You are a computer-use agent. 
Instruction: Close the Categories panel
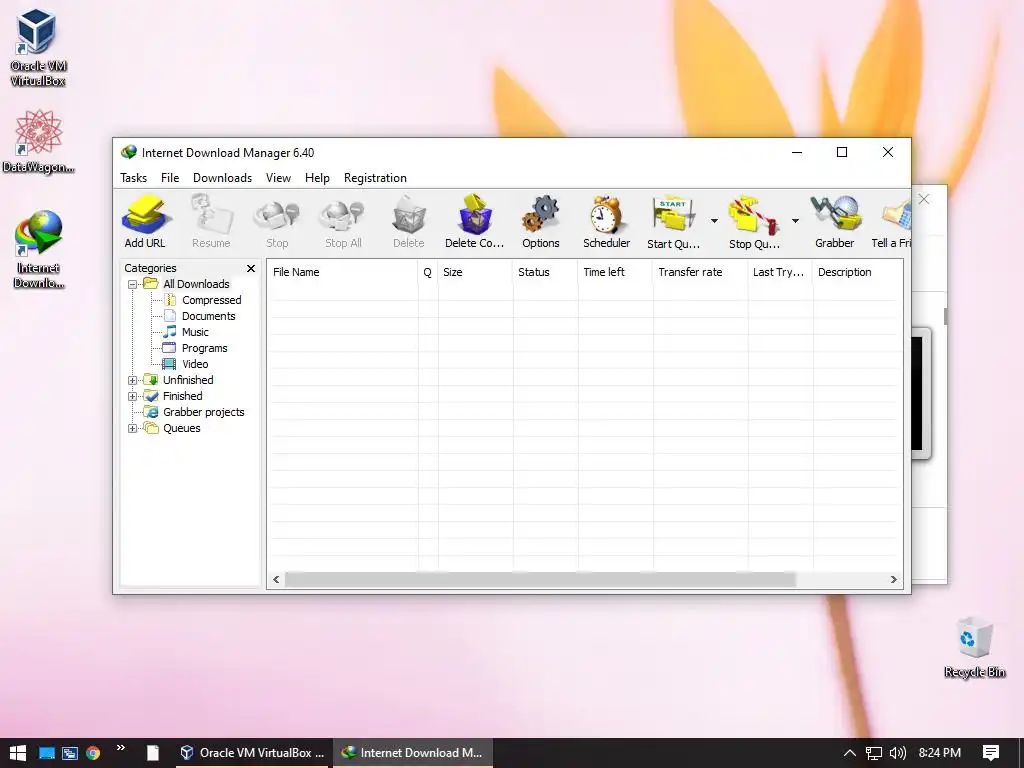pos(251,268)
